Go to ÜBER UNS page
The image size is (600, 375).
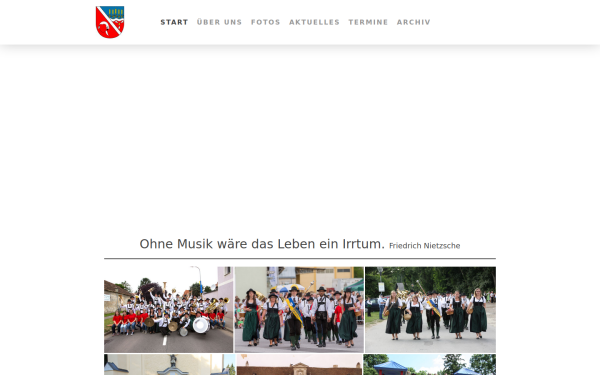tap(219, 22)
